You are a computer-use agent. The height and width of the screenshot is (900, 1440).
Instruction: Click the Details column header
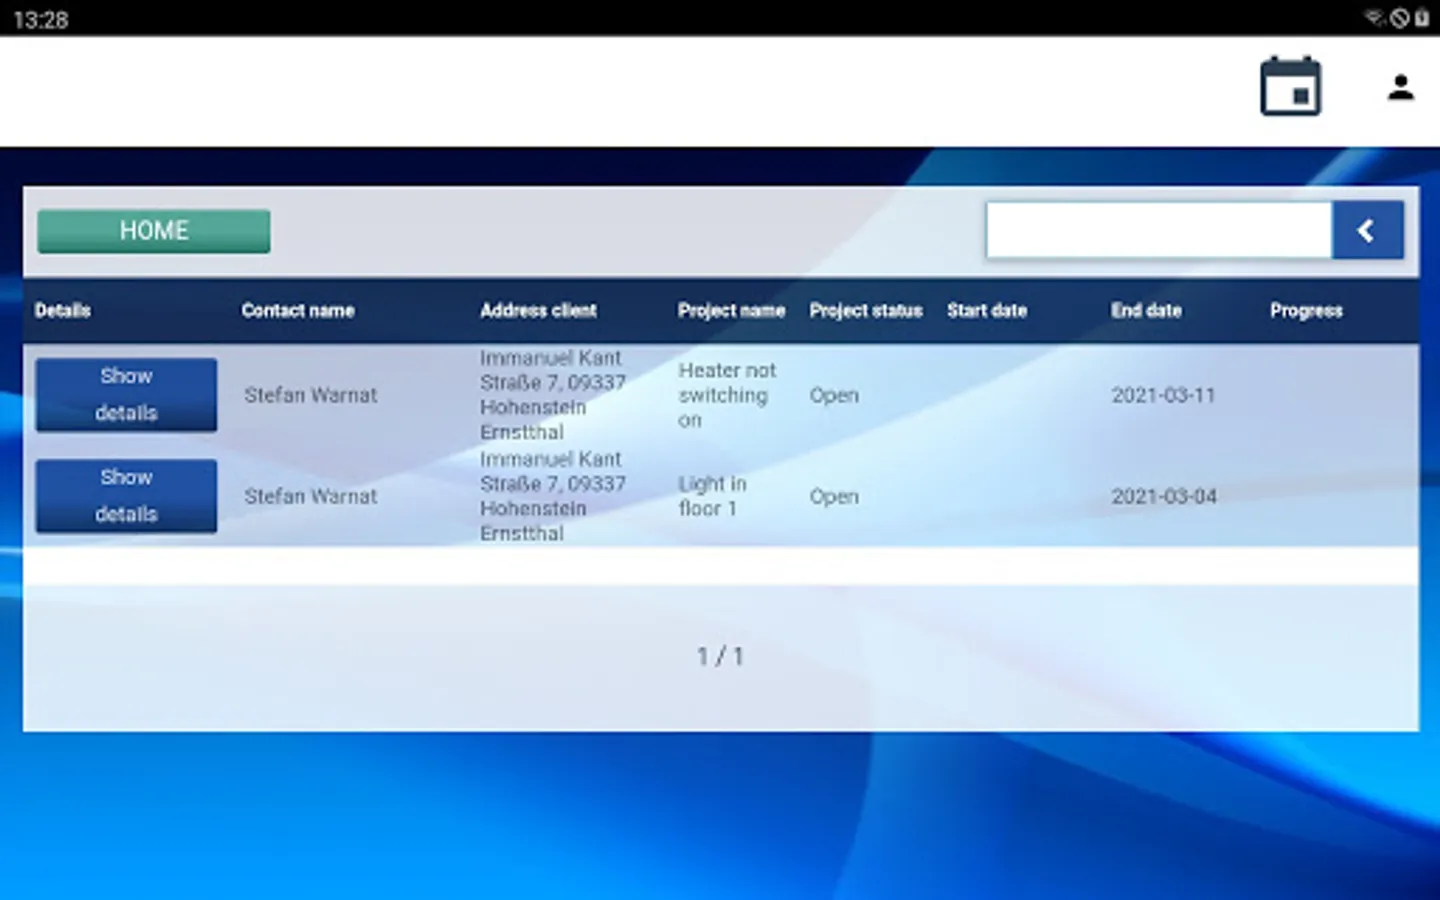coord(63,311)
